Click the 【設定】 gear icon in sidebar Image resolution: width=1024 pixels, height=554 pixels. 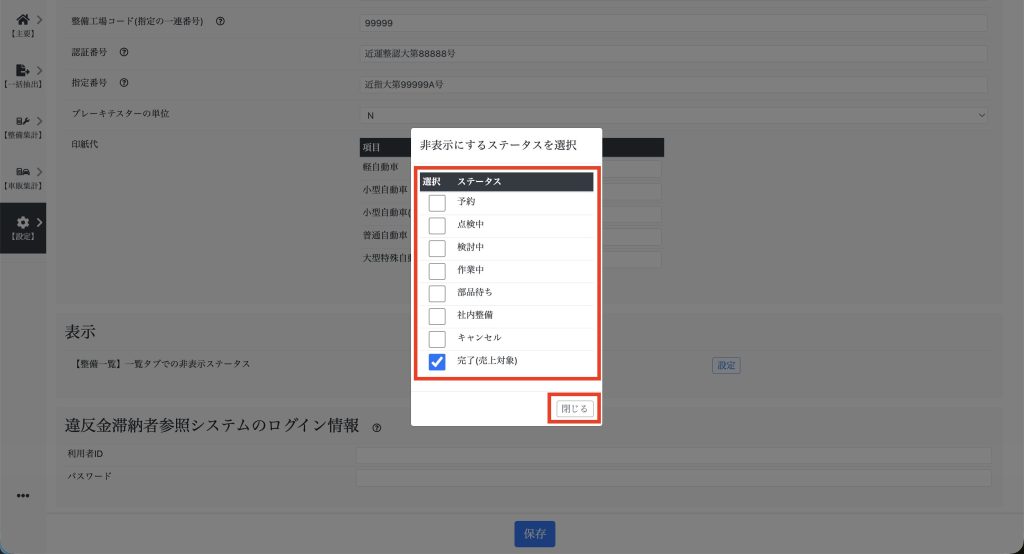click(22, 222)
